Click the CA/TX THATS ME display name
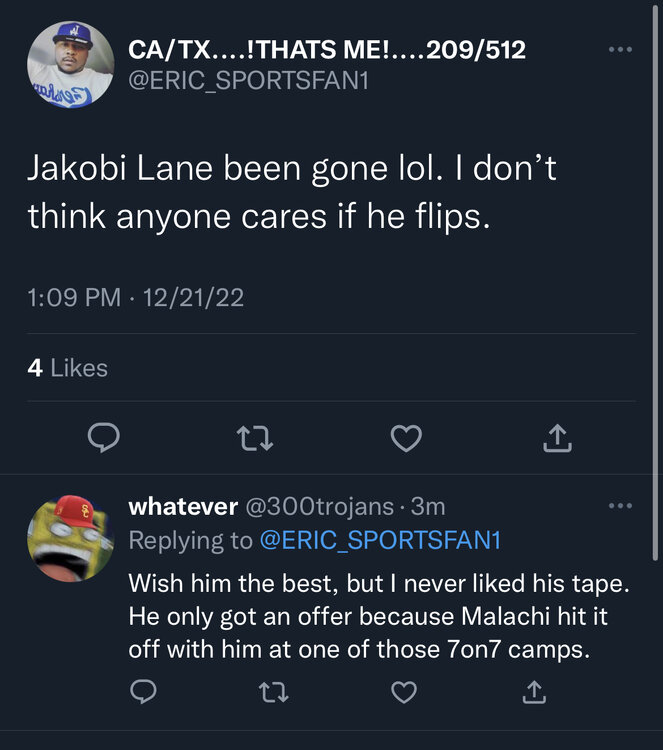This screenshot has height=750, width=663. pos(327,49)
